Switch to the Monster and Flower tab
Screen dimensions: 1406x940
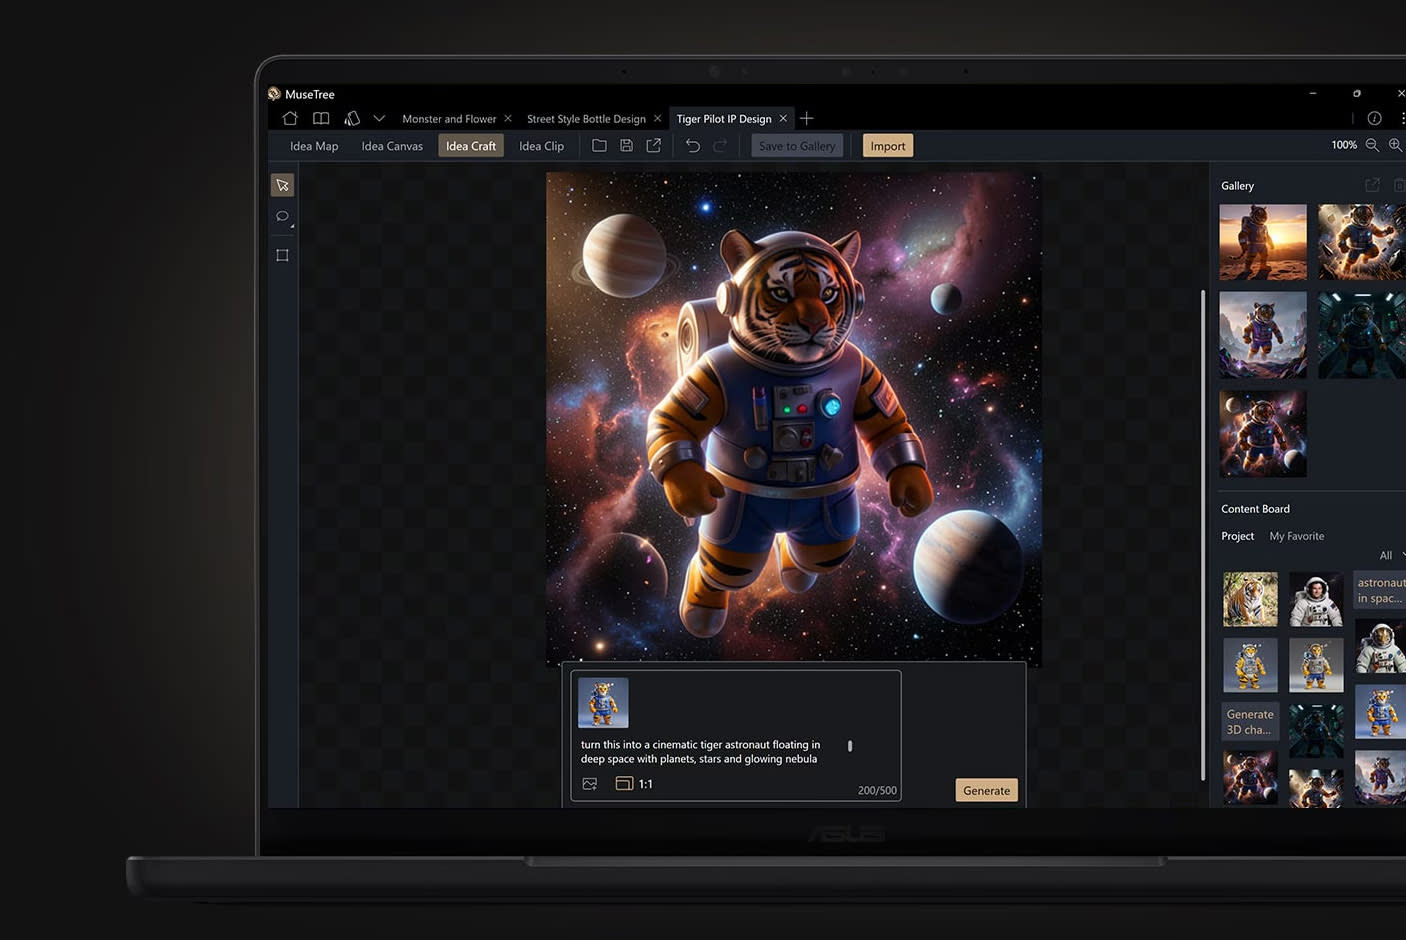tap(449, 119)
